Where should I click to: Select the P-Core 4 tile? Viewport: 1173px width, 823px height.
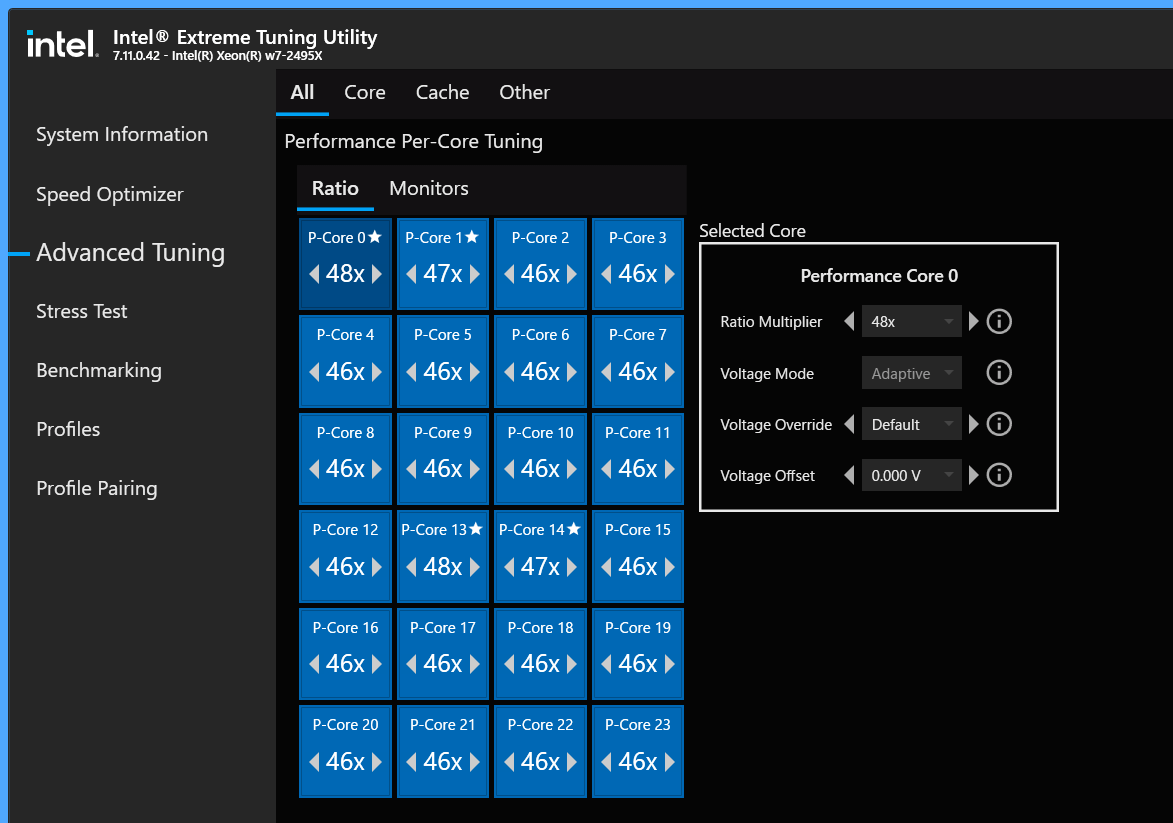click(345, 361)
